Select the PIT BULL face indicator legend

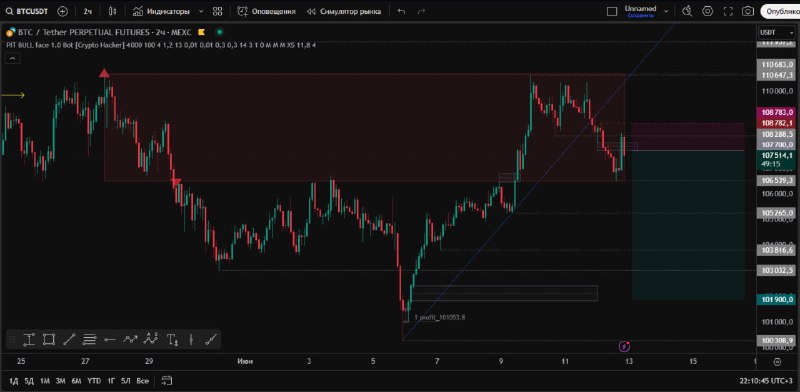pos(160,45)
